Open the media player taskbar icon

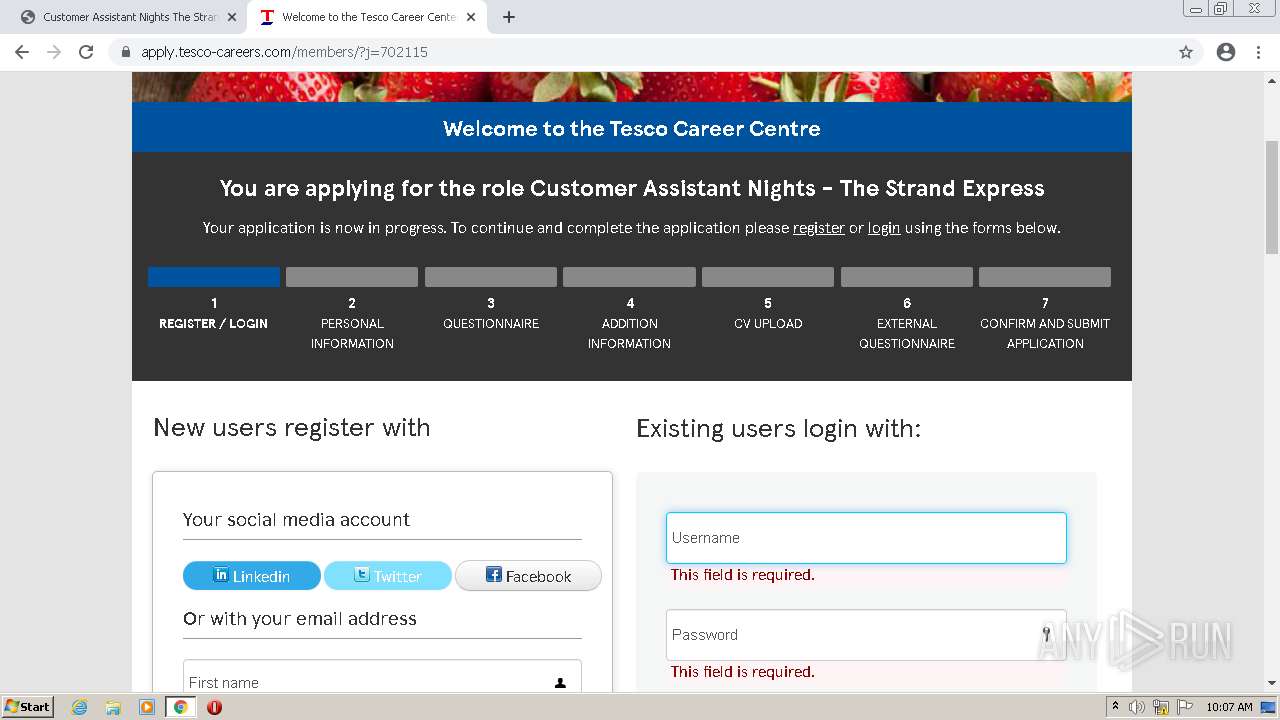click(147, 707)
